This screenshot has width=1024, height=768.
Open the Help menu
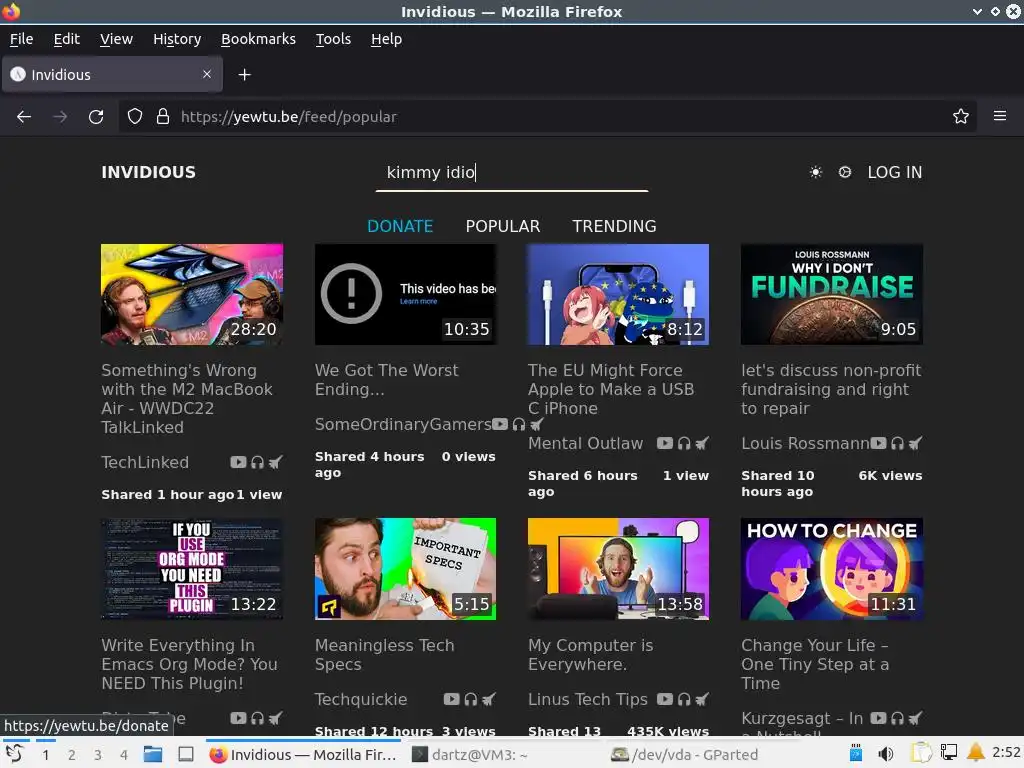[387, 39]
